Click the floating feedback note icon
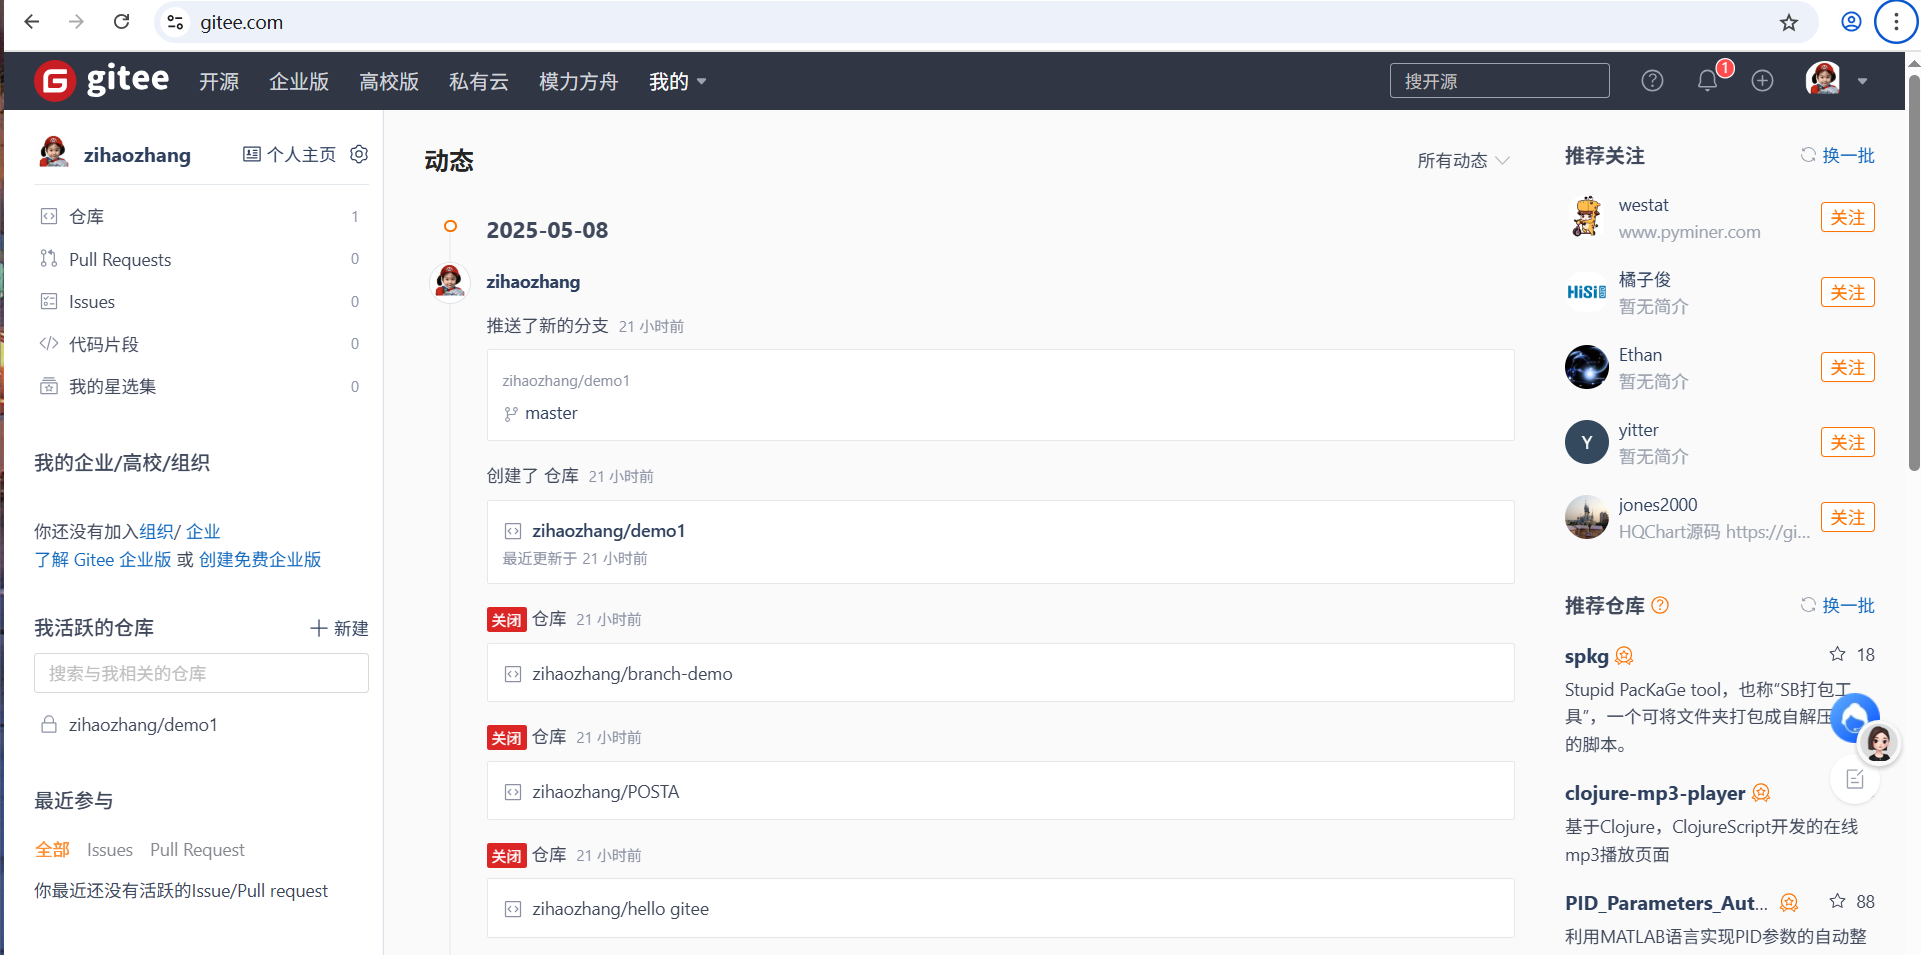 point(1855,779)
